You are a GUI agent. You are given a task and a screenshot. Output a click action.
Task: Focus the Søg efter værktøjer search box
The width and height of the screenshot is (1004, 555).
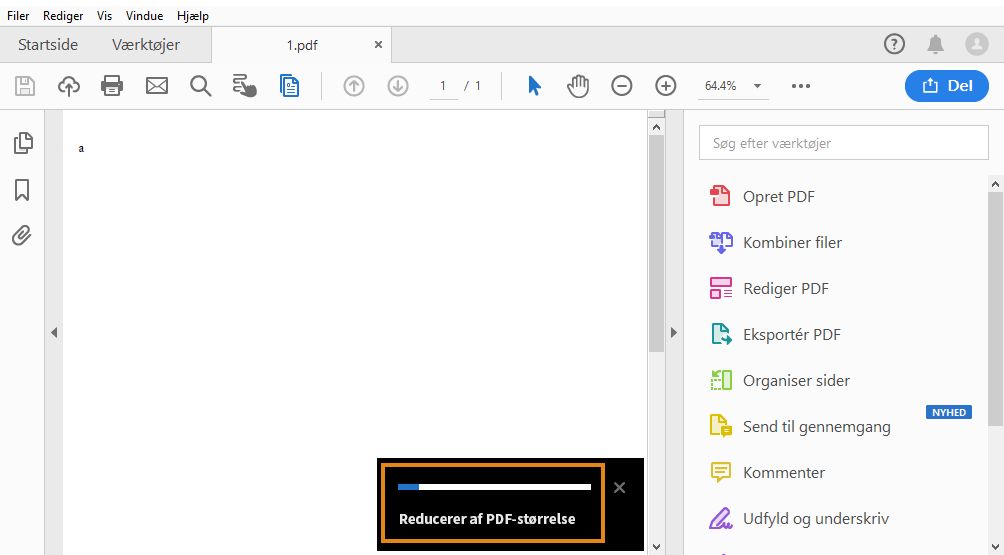click(843, 143)
